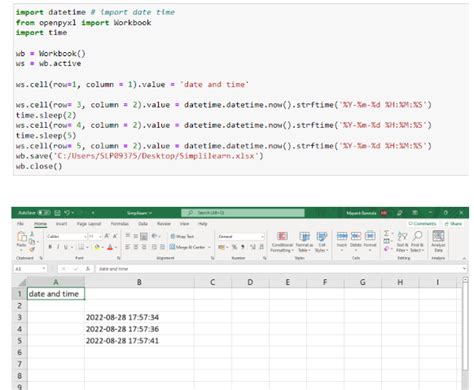Click the Share button
Image resolution: width=474 pixels, height=390 pixels.
click(x=453, y=224)
